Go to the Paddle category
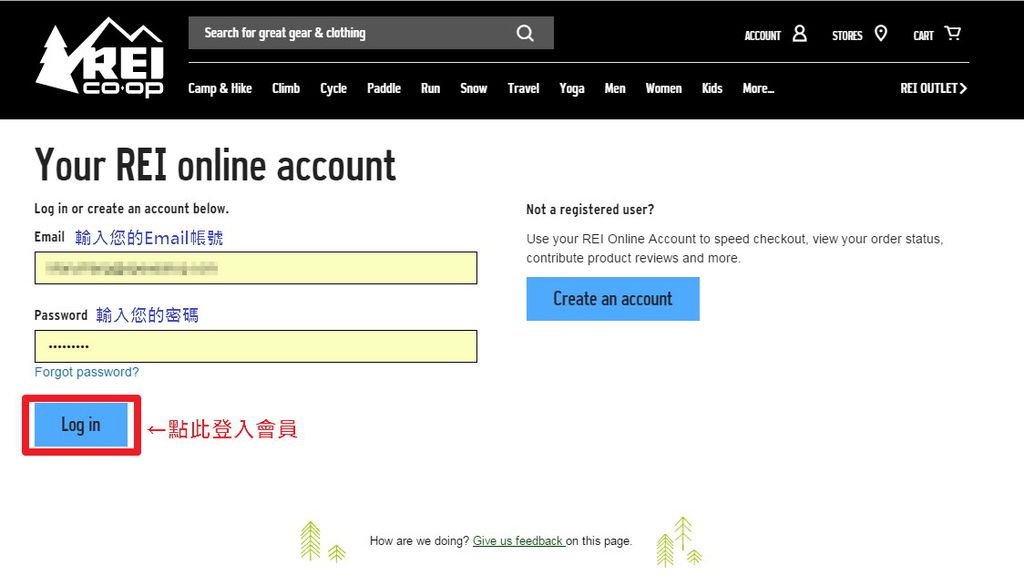 (384, 88)
